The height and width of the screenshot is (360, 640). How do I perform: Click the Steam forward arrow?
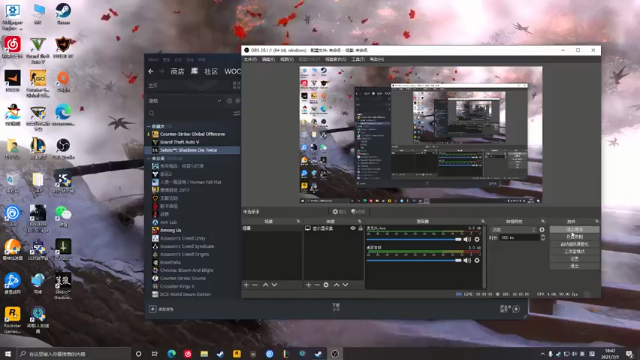click(162, 71)
